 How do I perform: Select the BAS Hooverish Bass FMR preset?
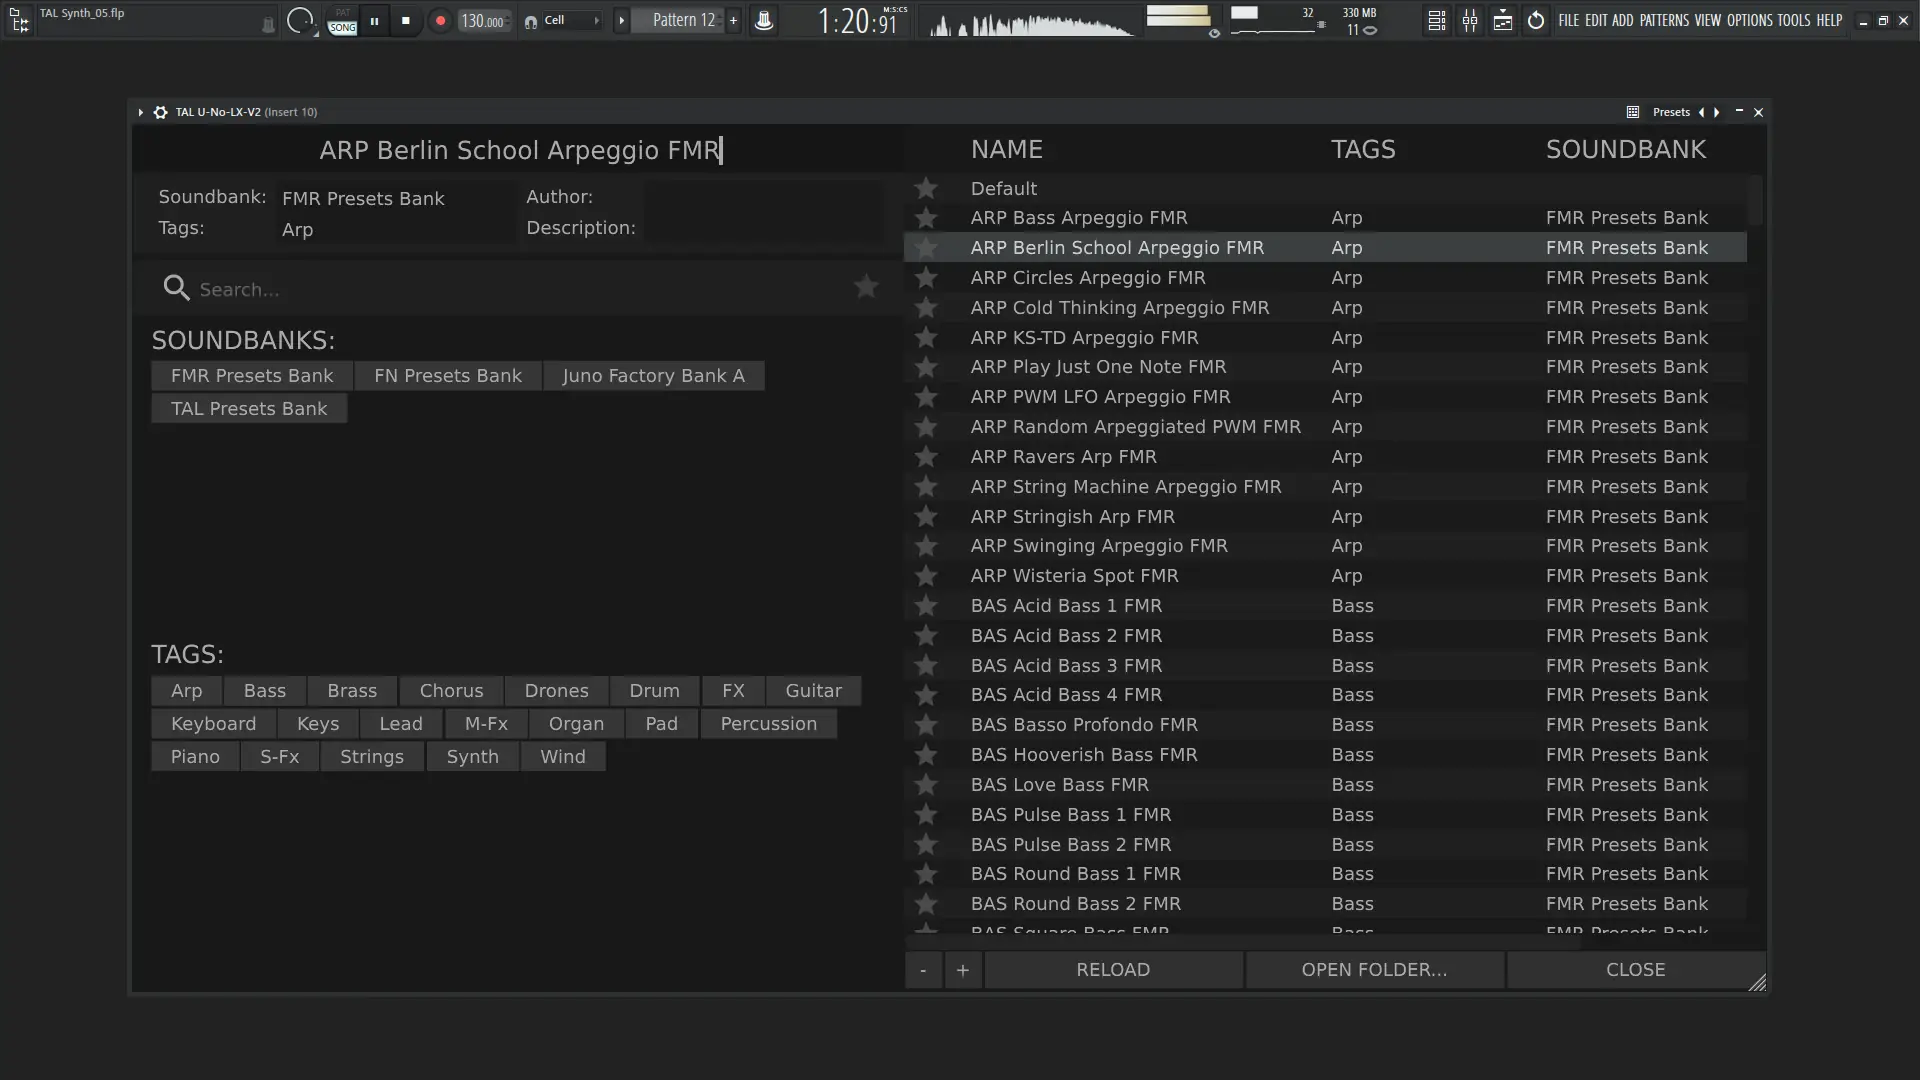pos(1083,754)
